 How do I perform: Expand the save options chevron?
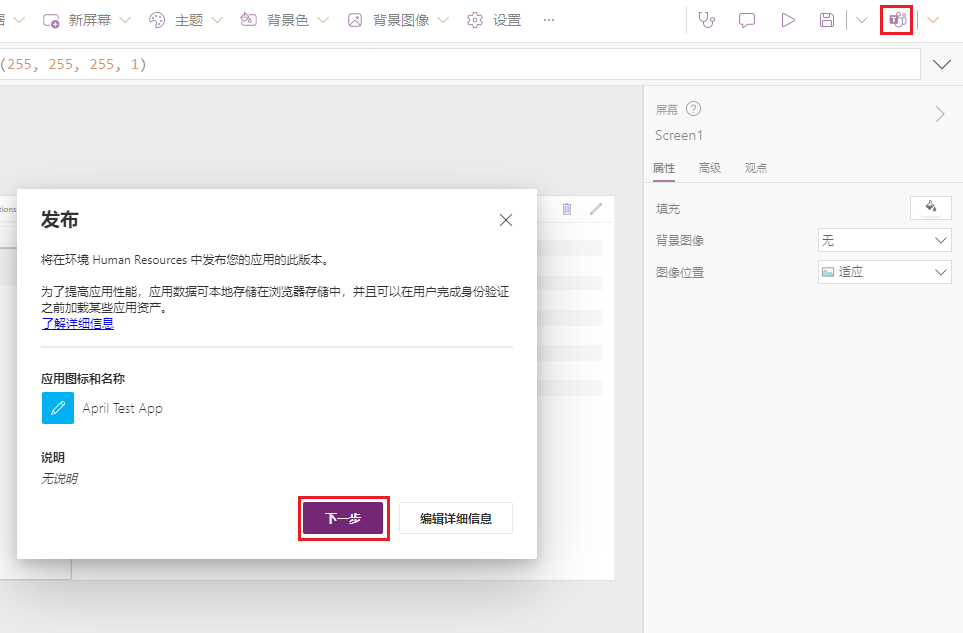(862, 20)
